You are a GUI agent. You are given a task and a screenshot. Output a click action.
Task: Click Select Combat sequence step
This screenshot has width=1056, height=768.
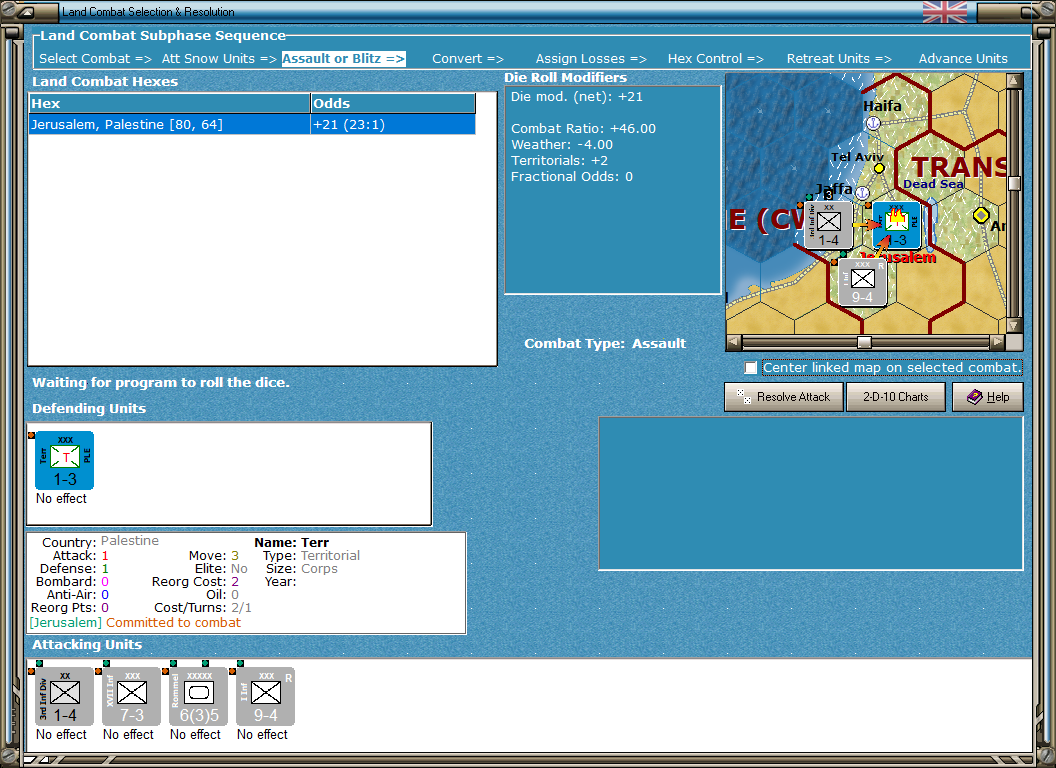pyautogui.click(x=95, y=59)
